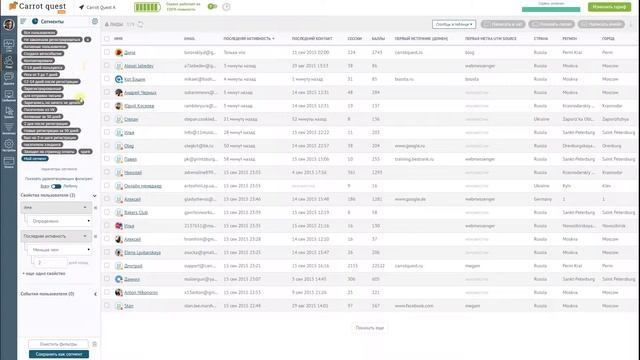The image size is (640, 360).
Task: Check the box for Alexei lebedev
Action: click(107, 65)
